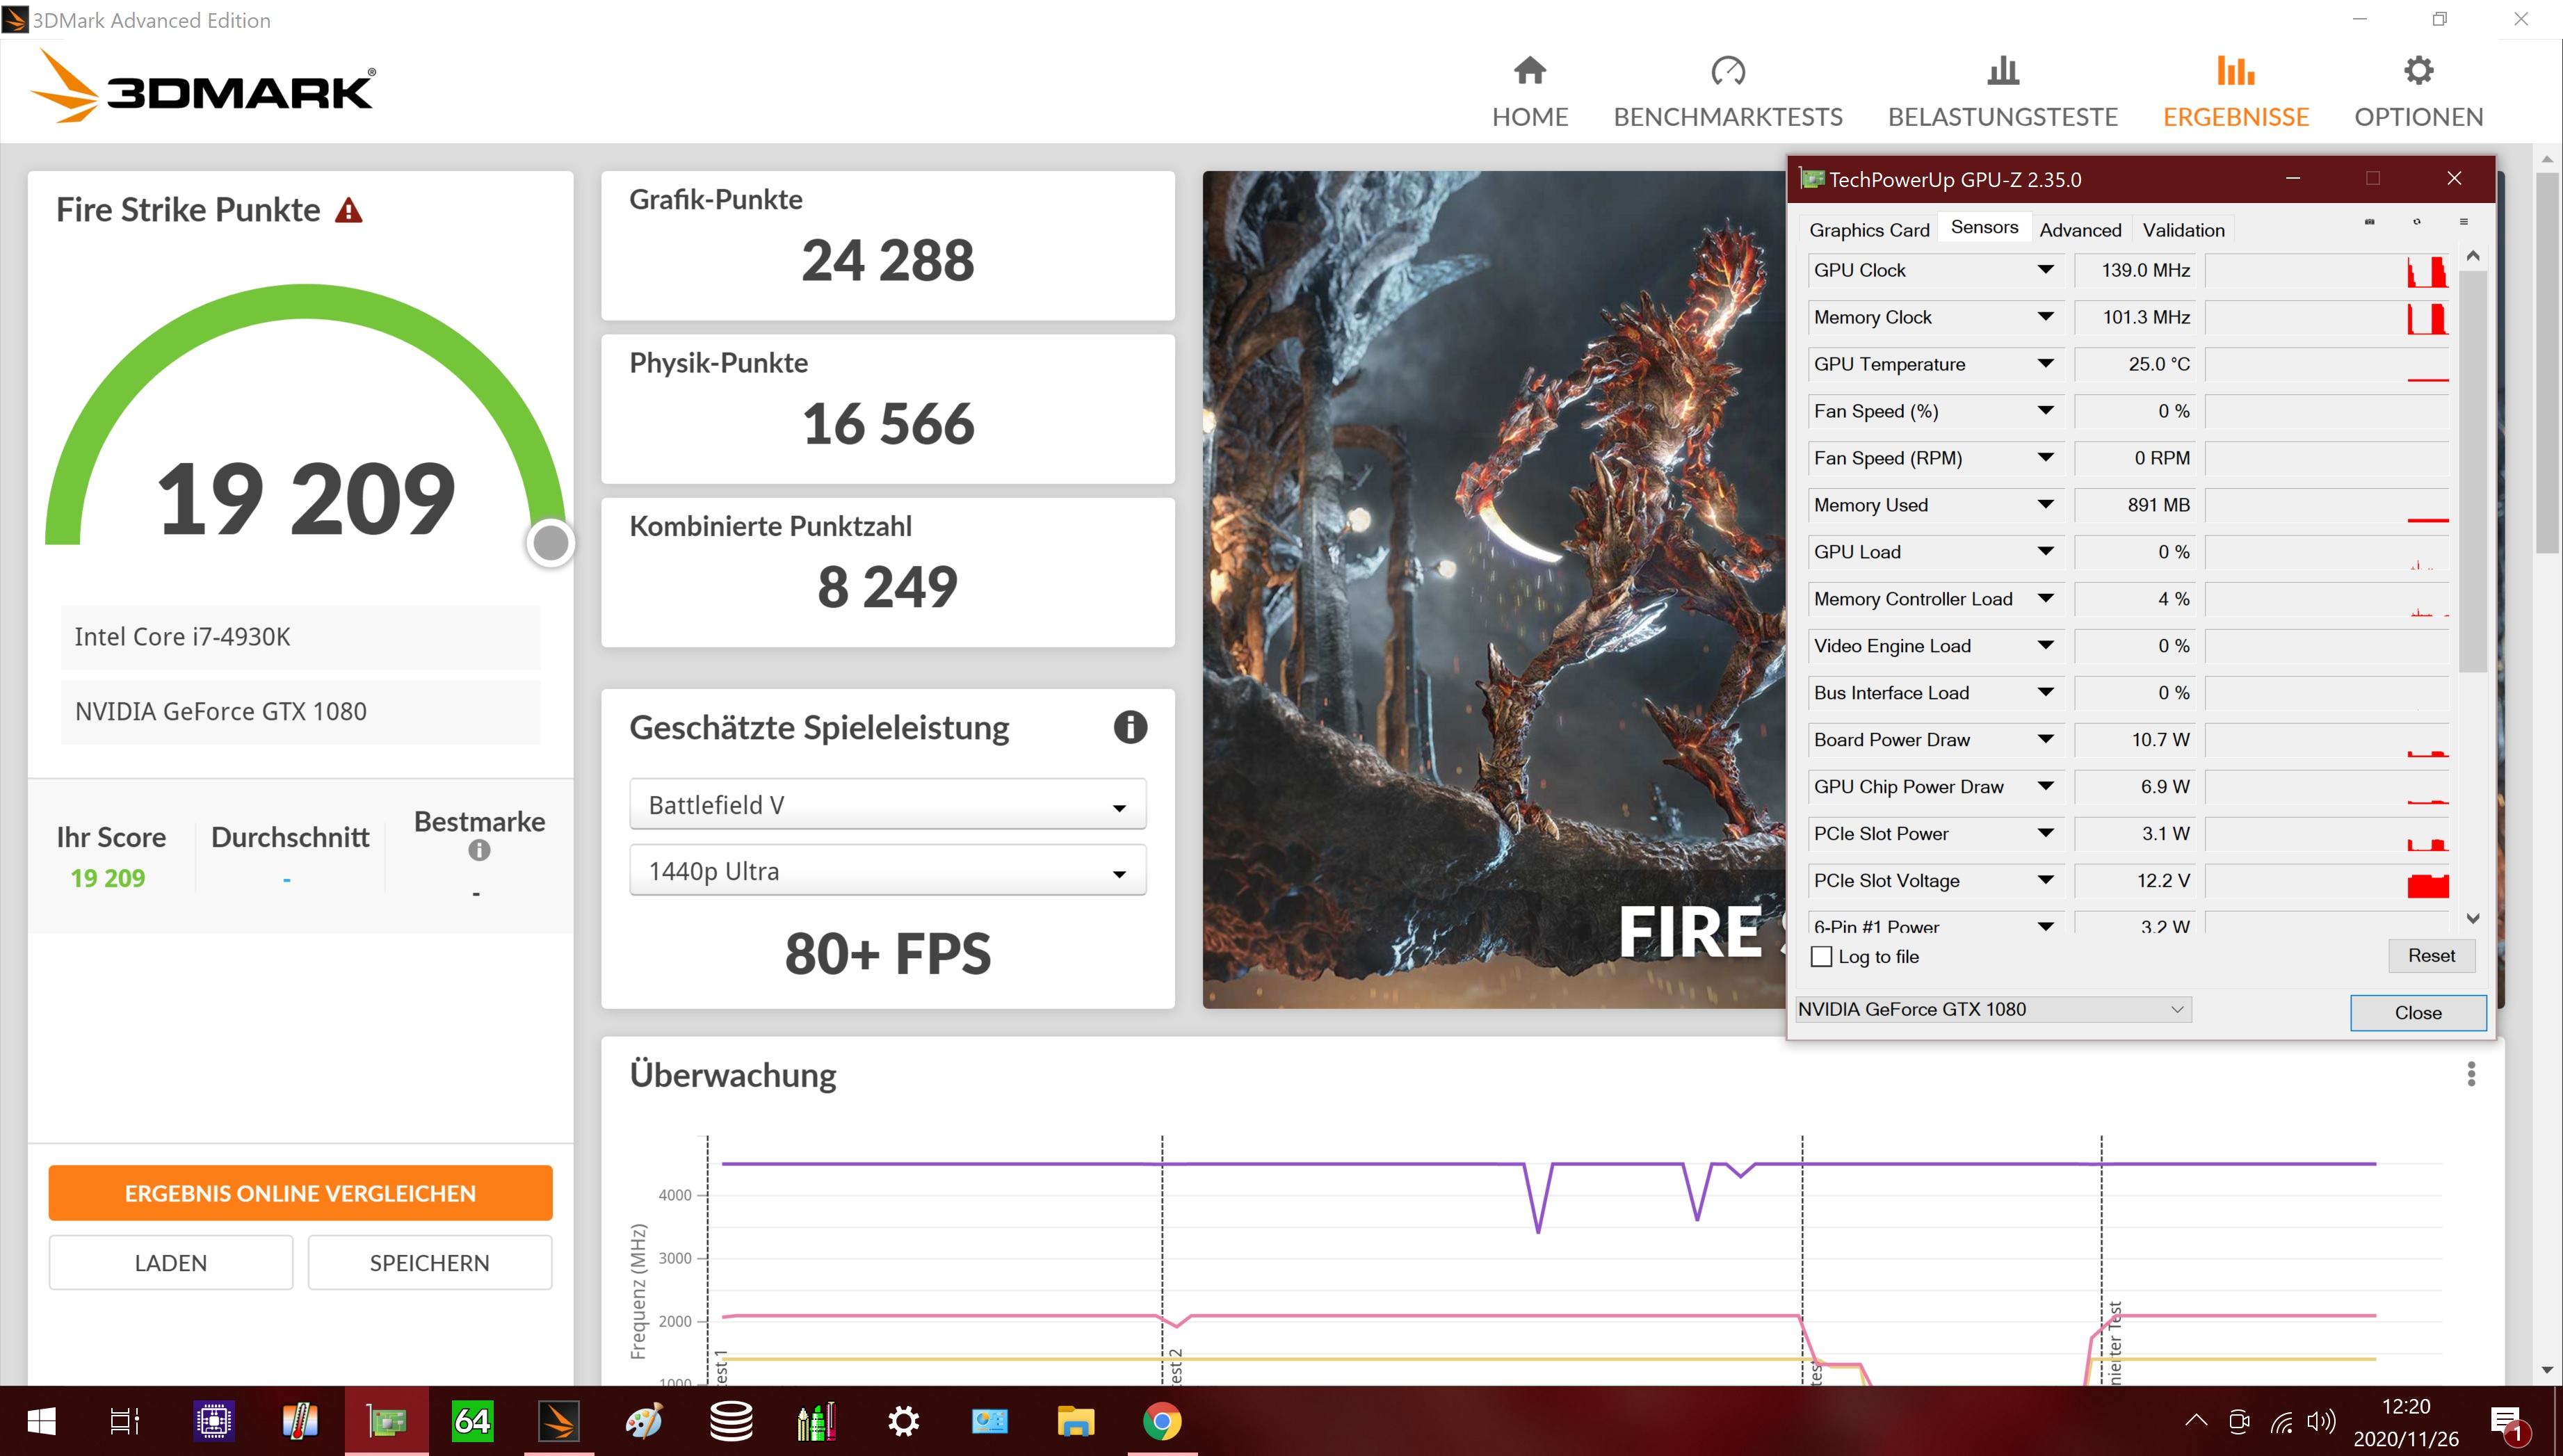The image size is (2563, 1456).
Task: Open the Validation tab in GPU-Z
Action: 2183,230
